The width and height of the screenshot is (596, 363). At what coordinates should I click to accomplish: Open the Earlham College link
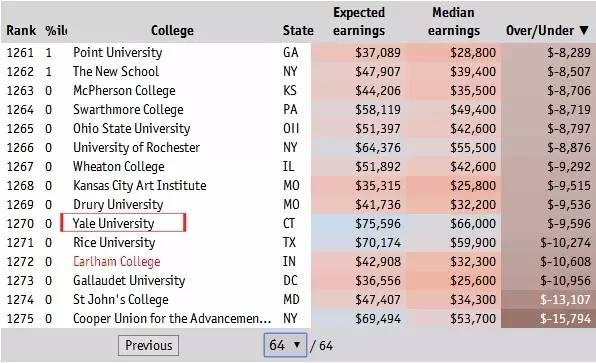point(116,262)
